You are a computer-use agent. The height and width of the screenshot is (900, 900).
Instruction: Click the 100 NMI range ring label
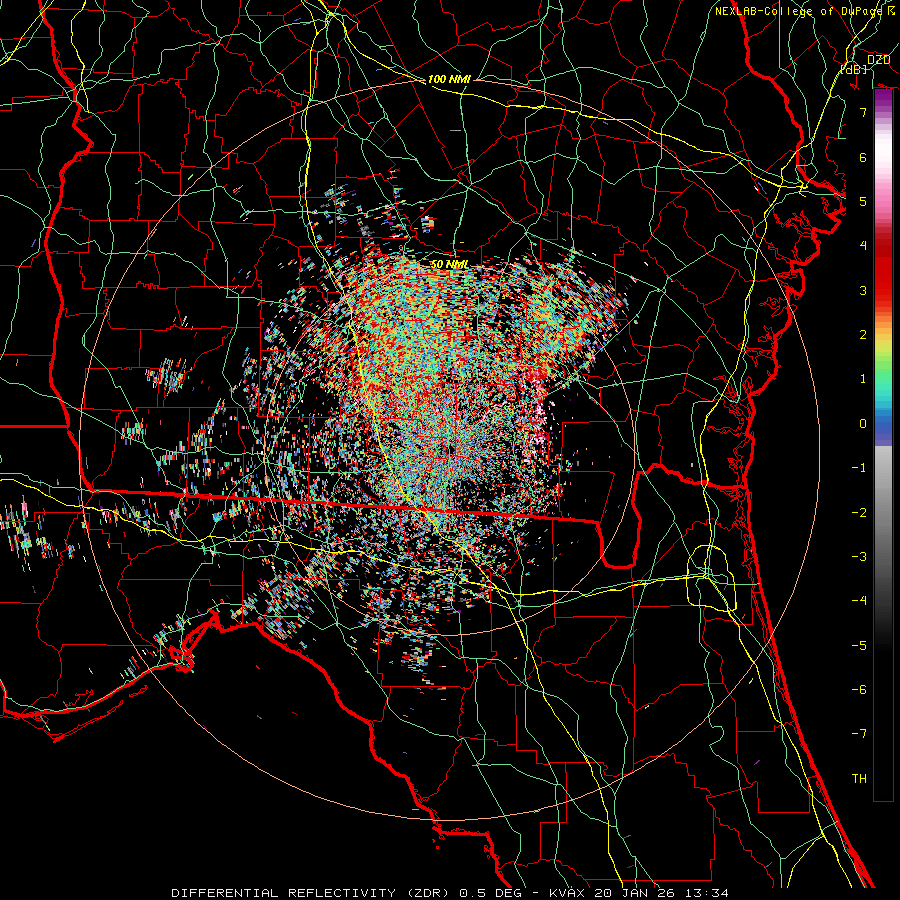449,79
